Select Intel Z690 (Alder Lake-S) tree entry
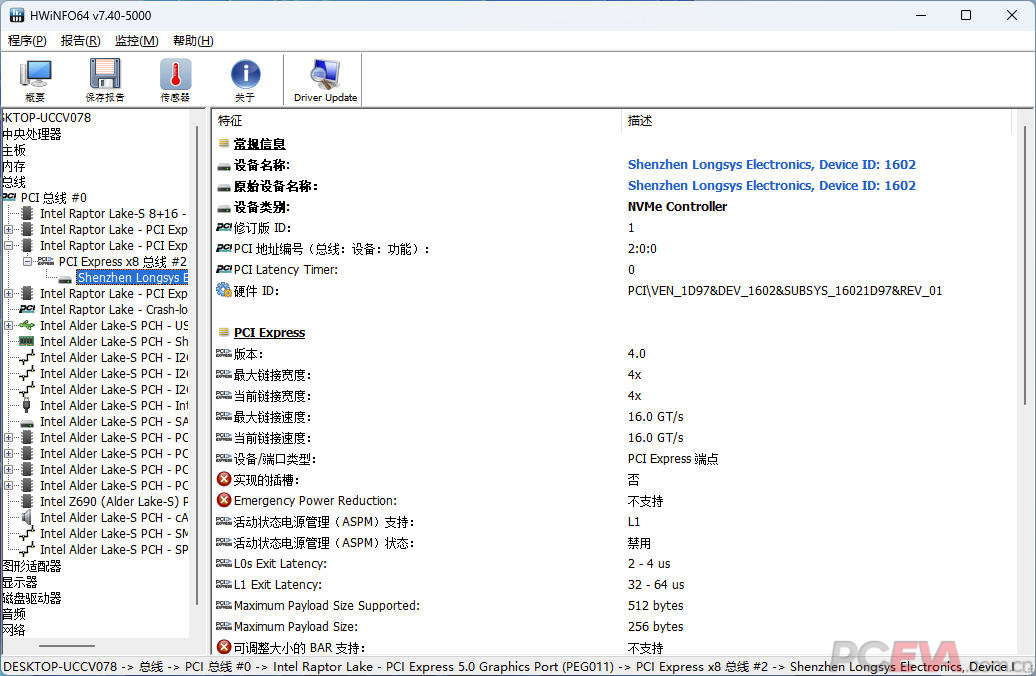 point(114,502)
